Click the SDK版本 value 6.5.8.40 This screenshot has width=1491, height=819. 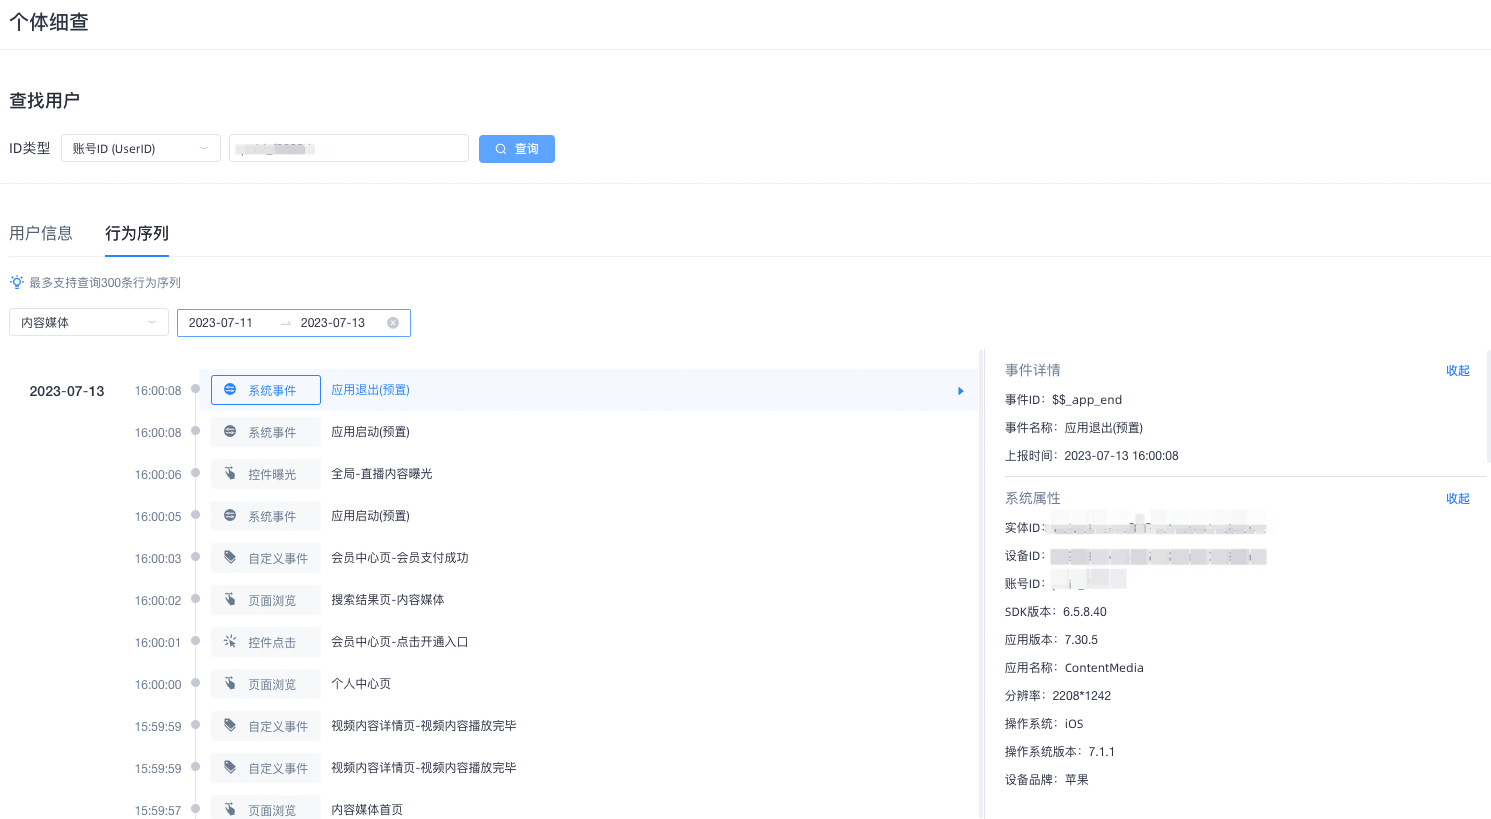point(1085,612)
